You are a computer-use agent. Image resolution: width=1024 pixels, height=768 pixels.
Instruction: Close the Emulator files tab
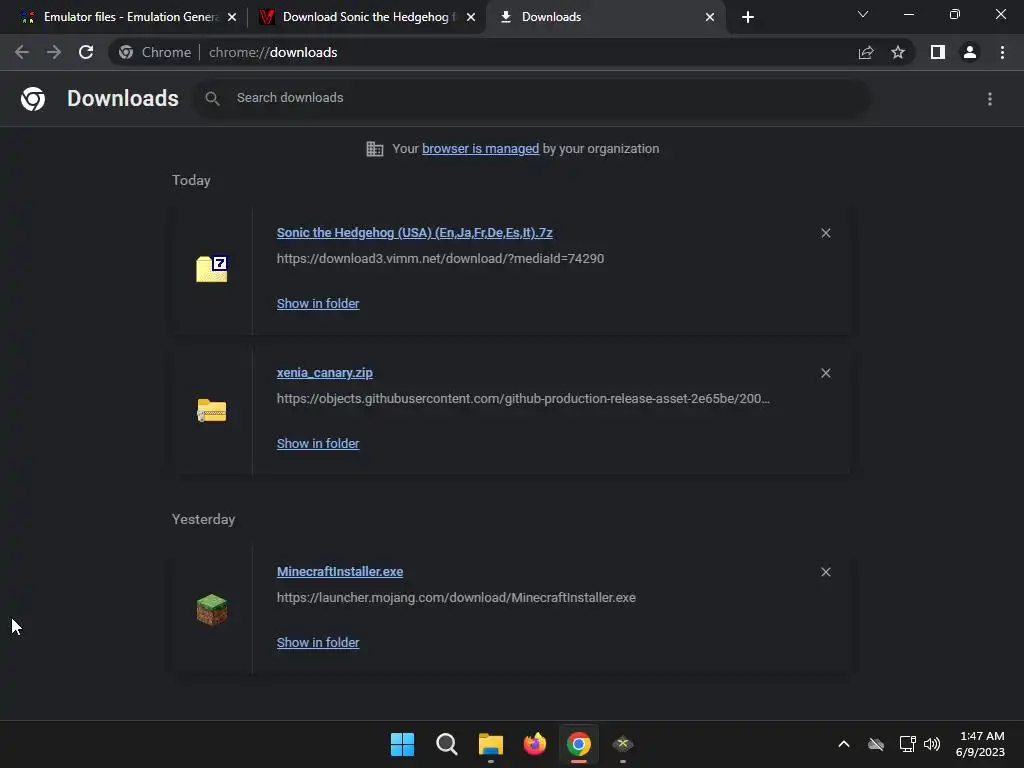[232, 17]
